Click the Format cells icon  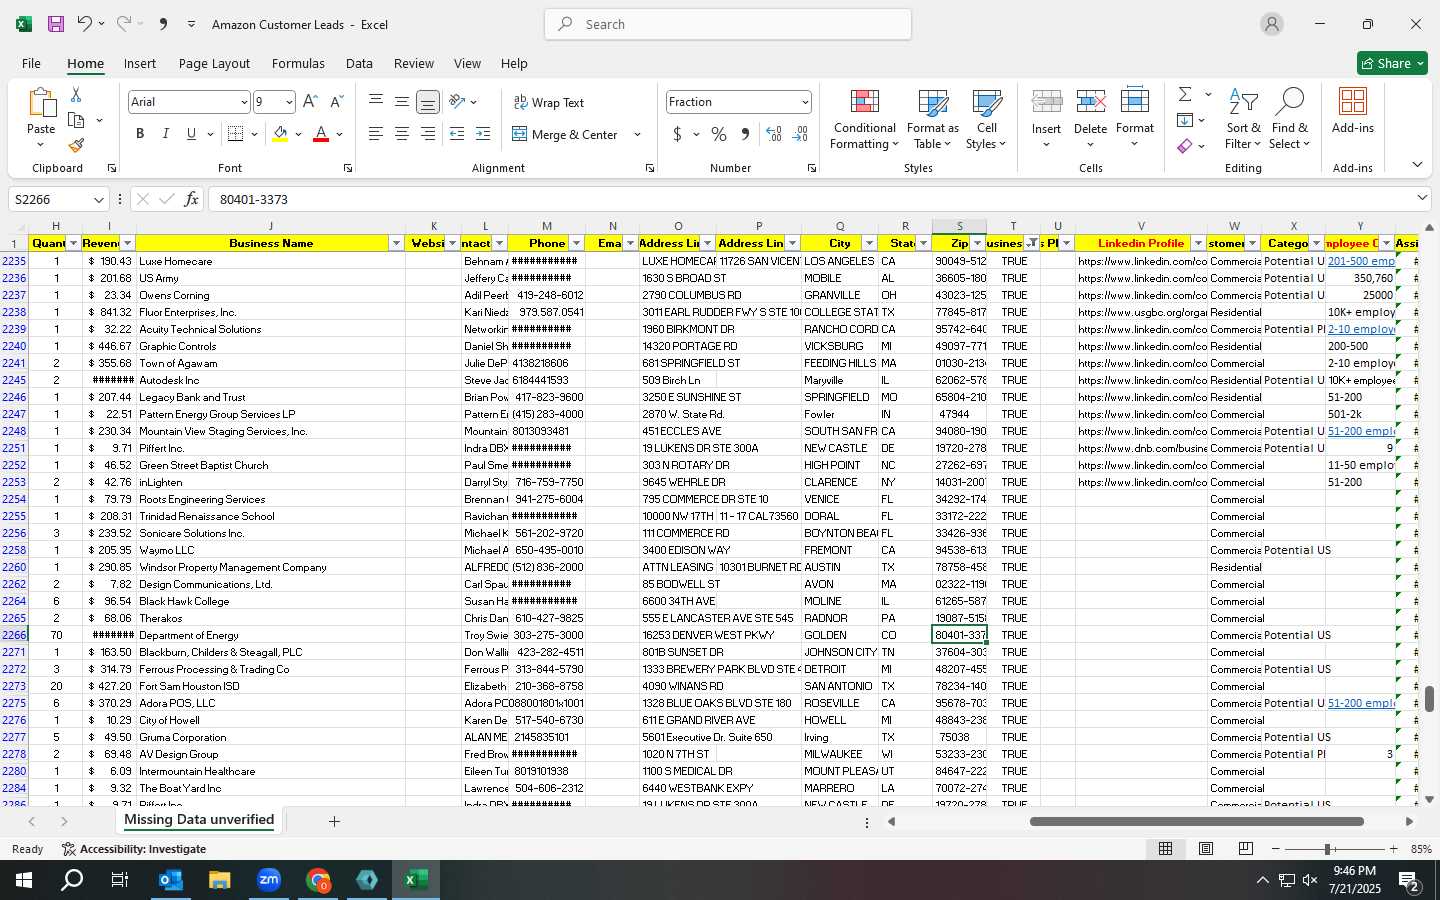[x=1134, y=103]
